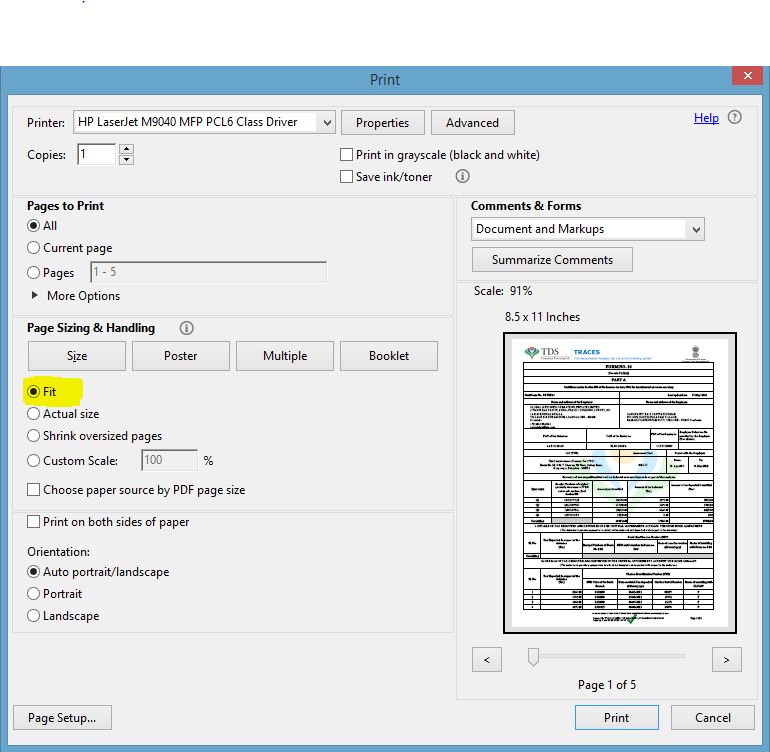Enable Print on both sides of paper

[33, 522]
